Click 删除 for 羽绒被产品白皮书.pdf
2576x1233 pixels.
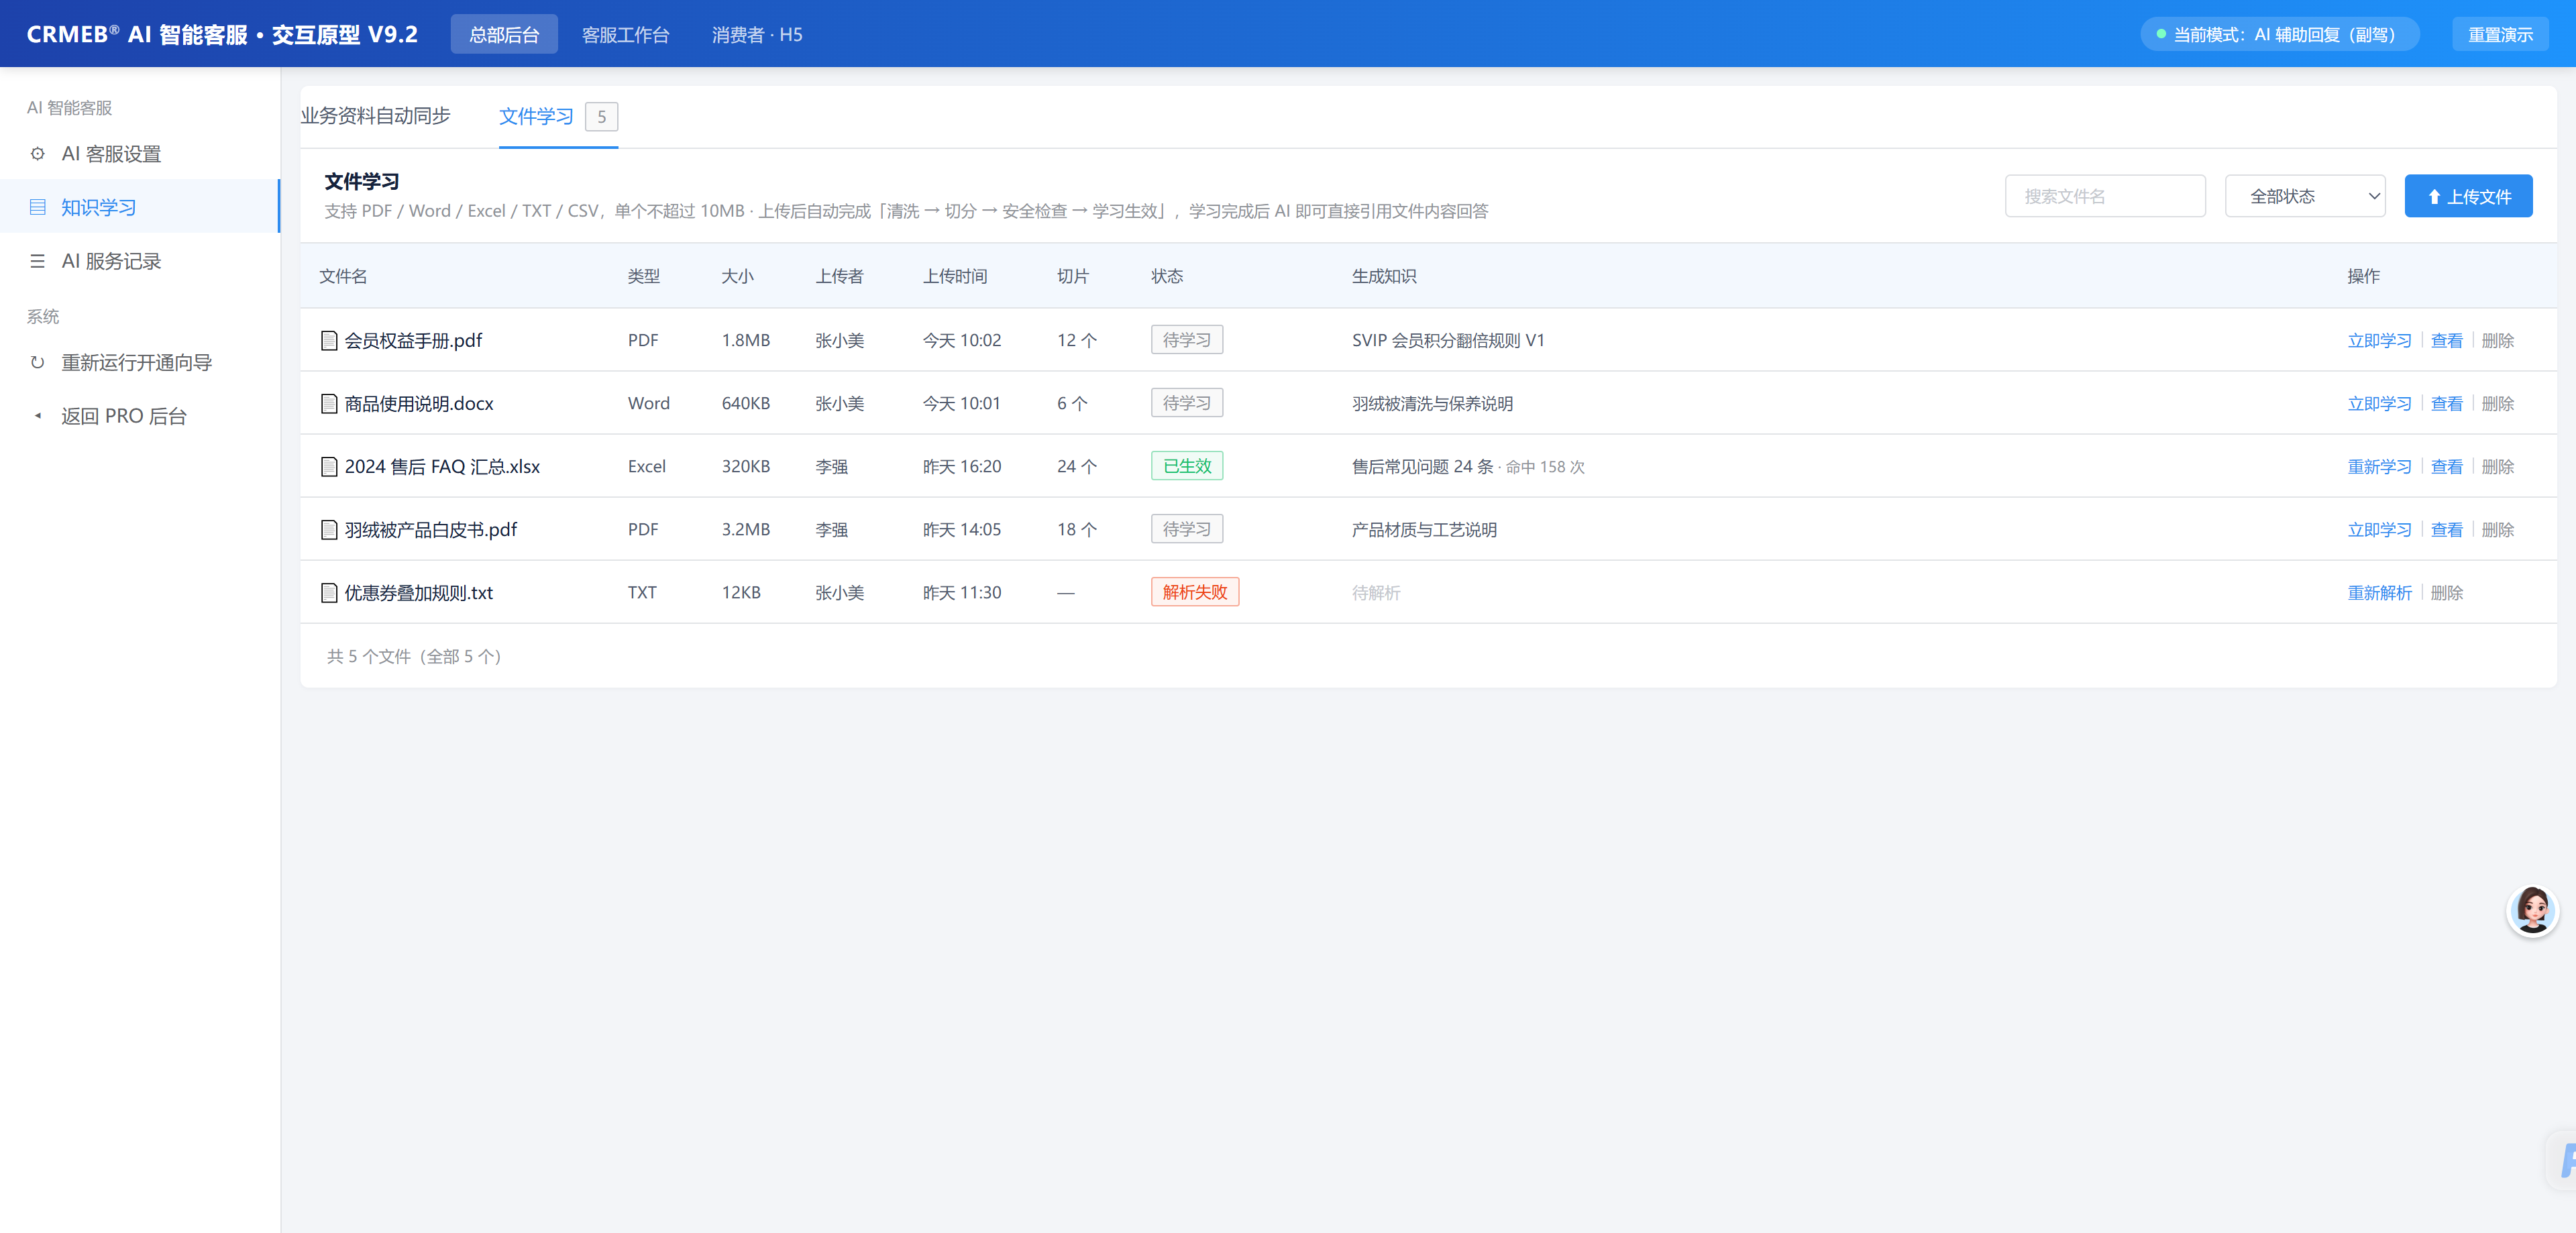[x=2497, y=530]
